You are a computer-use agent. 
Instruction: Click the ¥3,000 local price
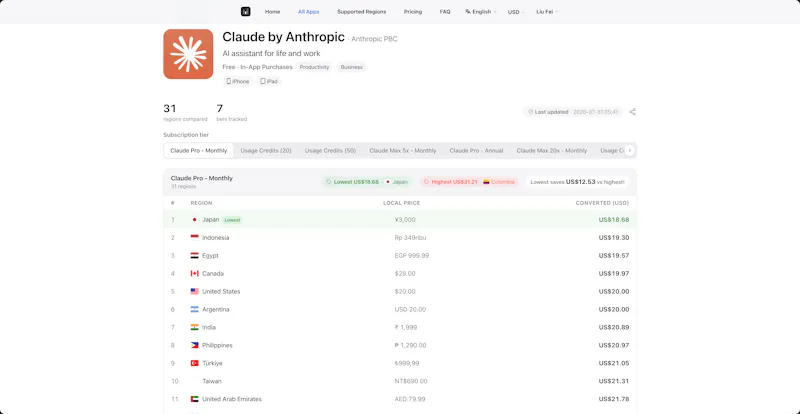[x=405, y=220]
